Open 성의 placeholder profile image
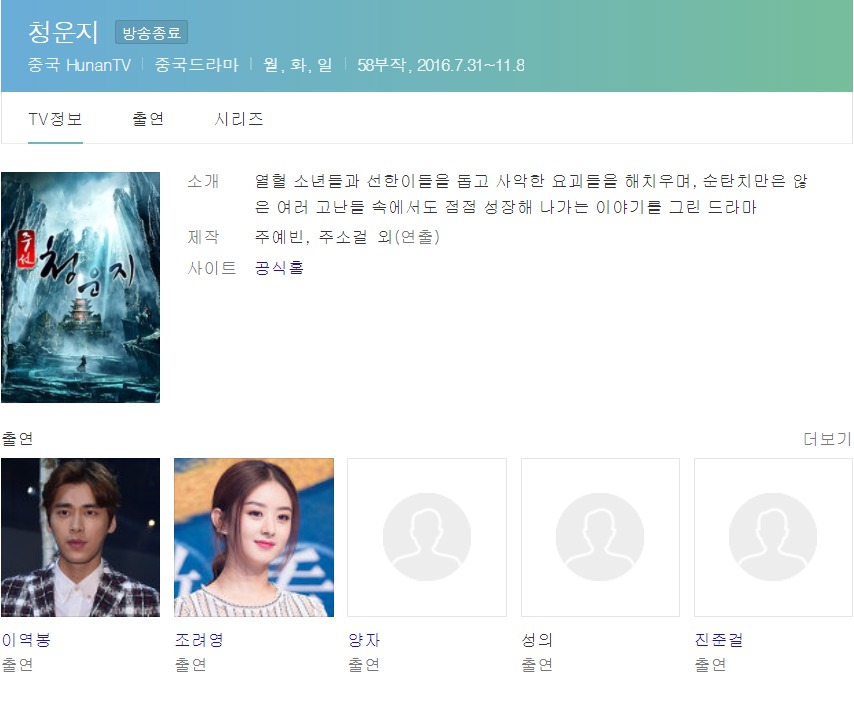This screenshot has height=705, width=854. [600, 537]
